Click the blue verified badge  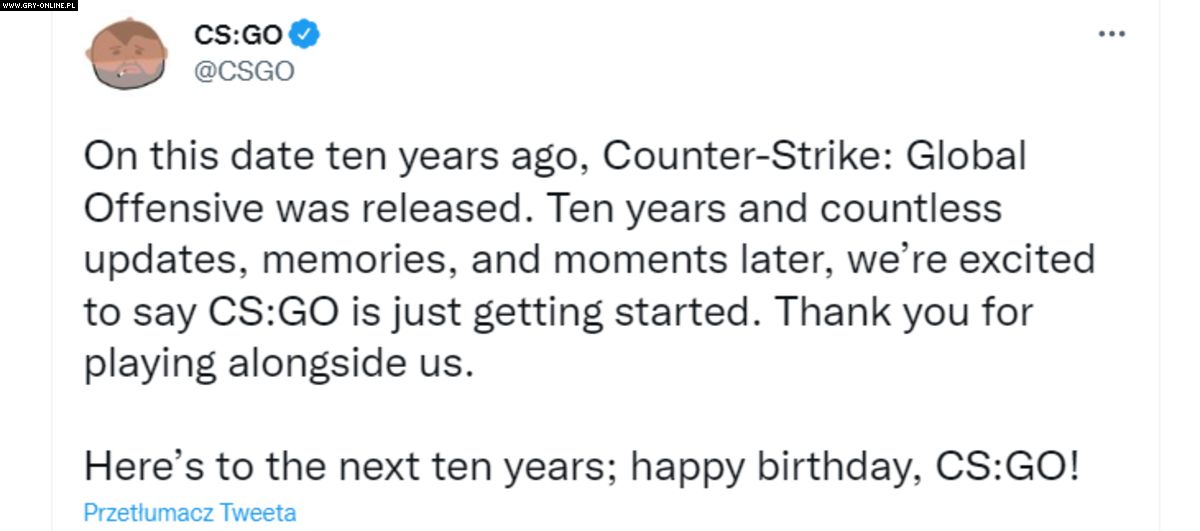point(305,37)
